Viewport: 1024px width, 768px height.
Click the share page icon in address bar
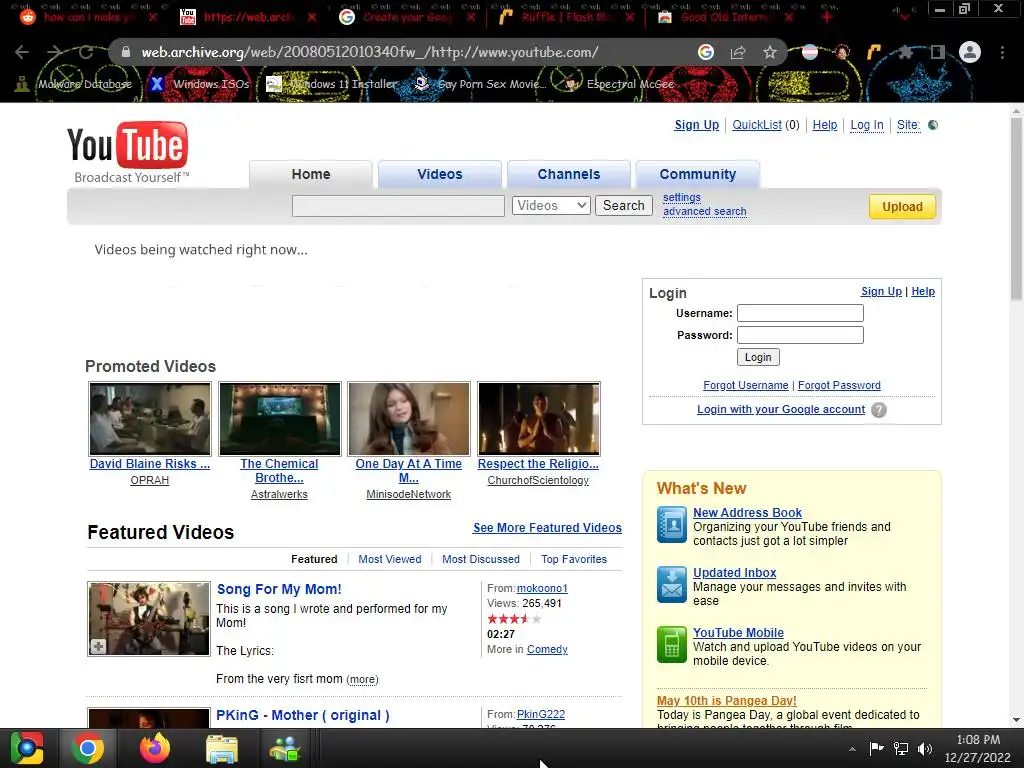(x=738, y=52)
